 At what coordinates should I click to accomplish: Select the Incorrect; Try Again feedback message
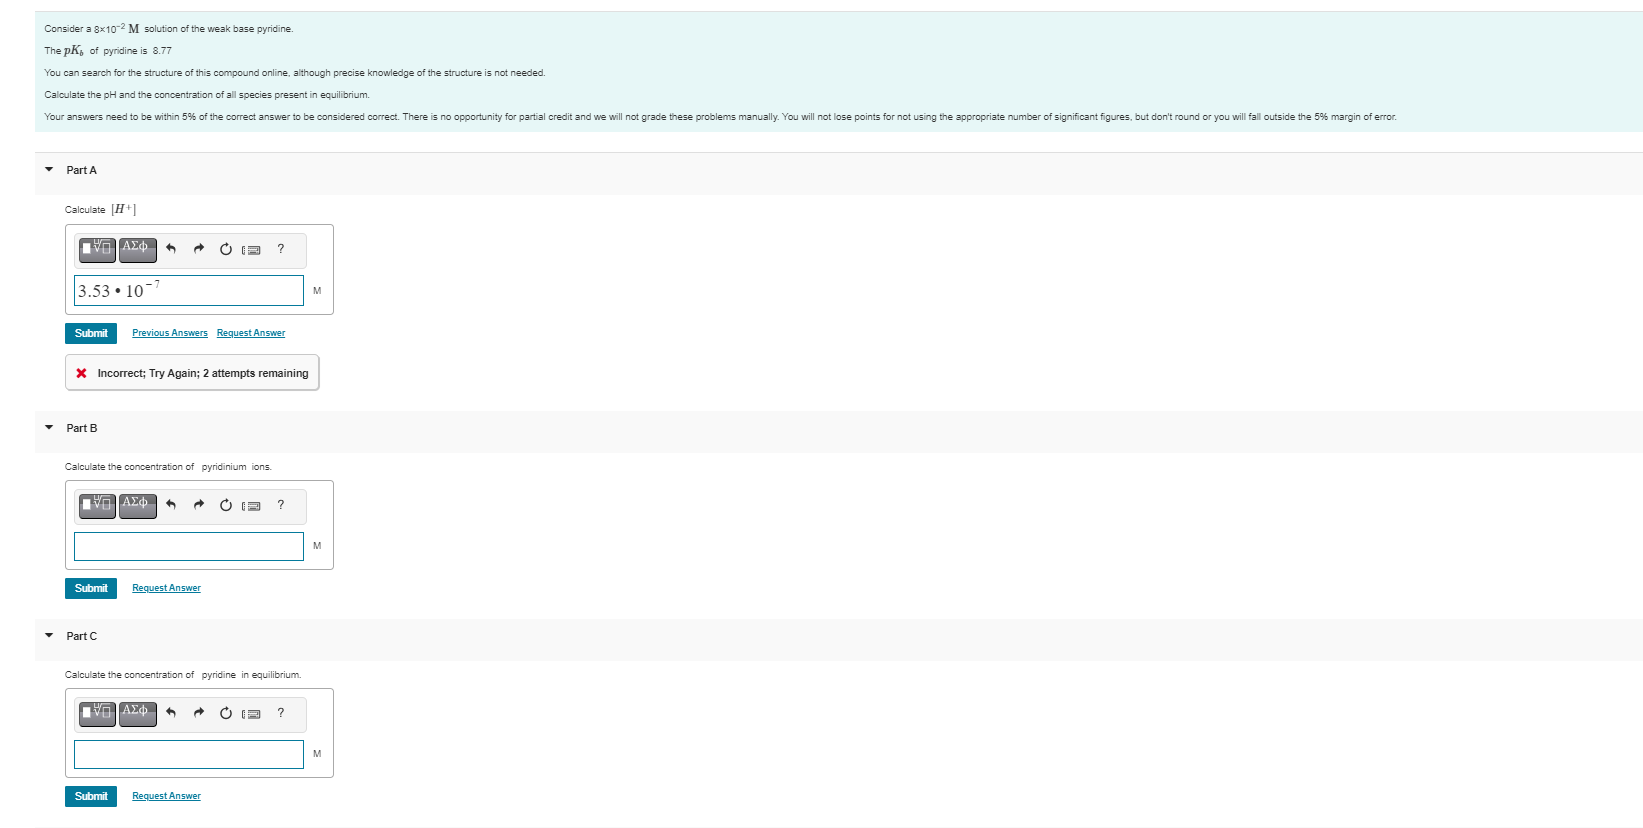192,373
